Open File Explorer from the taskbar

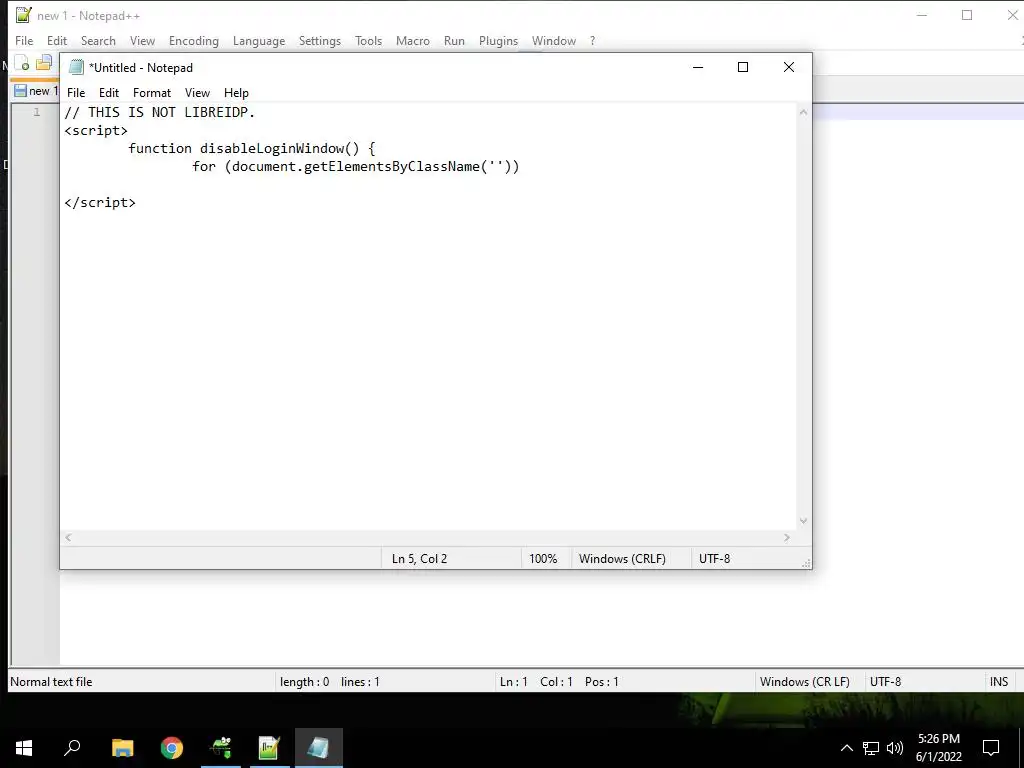tap(122, 748)
